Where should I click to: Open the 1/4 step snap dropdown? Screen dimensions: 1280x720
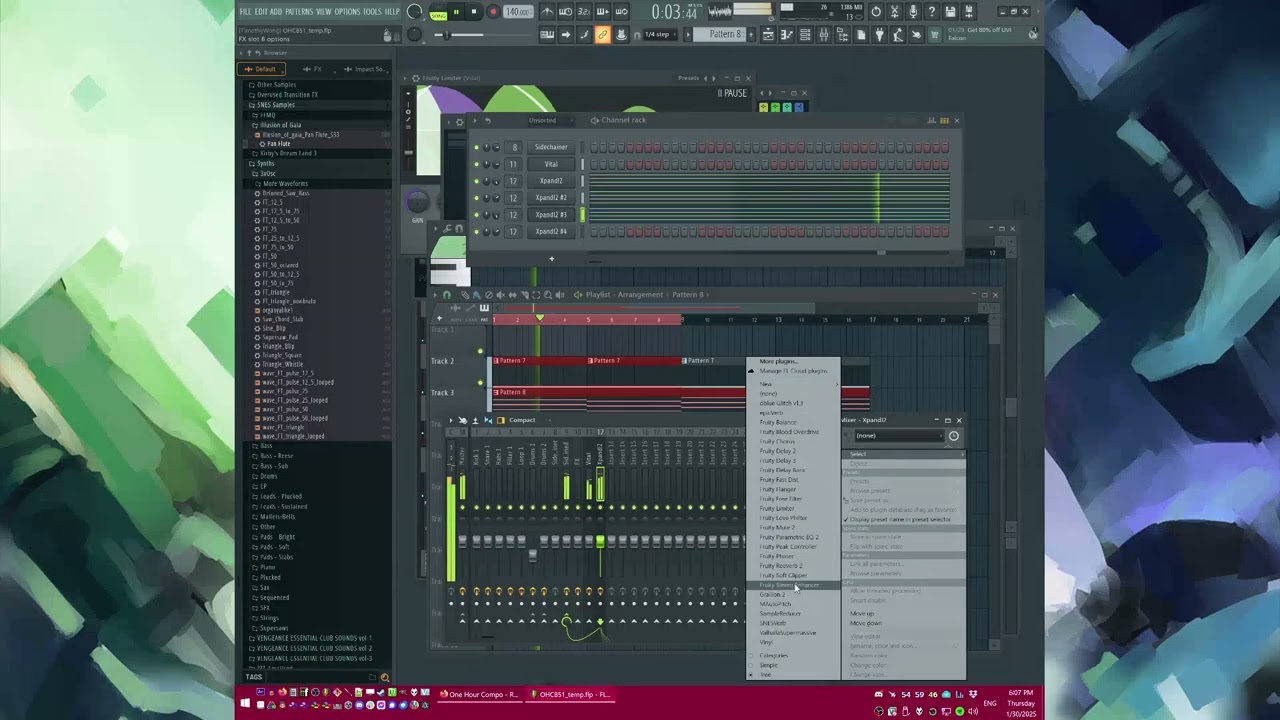click(x=661, y=35)
